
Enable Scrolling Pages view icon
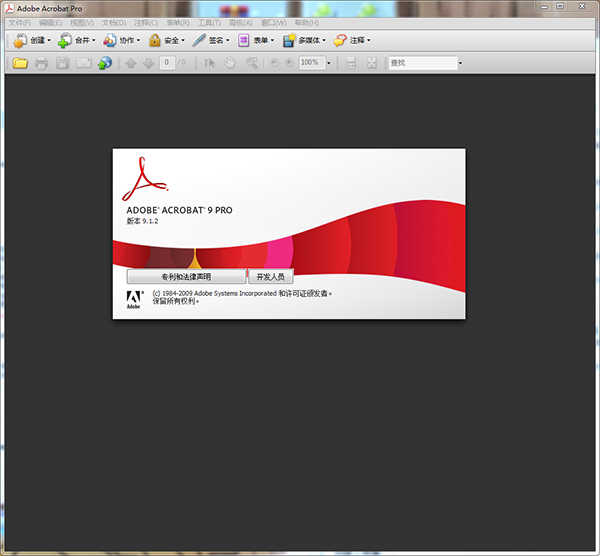point(351,63)
